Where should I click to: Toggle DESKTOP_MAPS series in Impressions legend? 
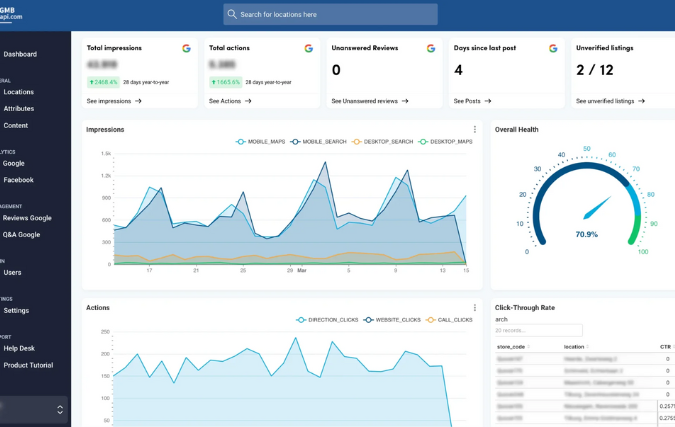445,142
